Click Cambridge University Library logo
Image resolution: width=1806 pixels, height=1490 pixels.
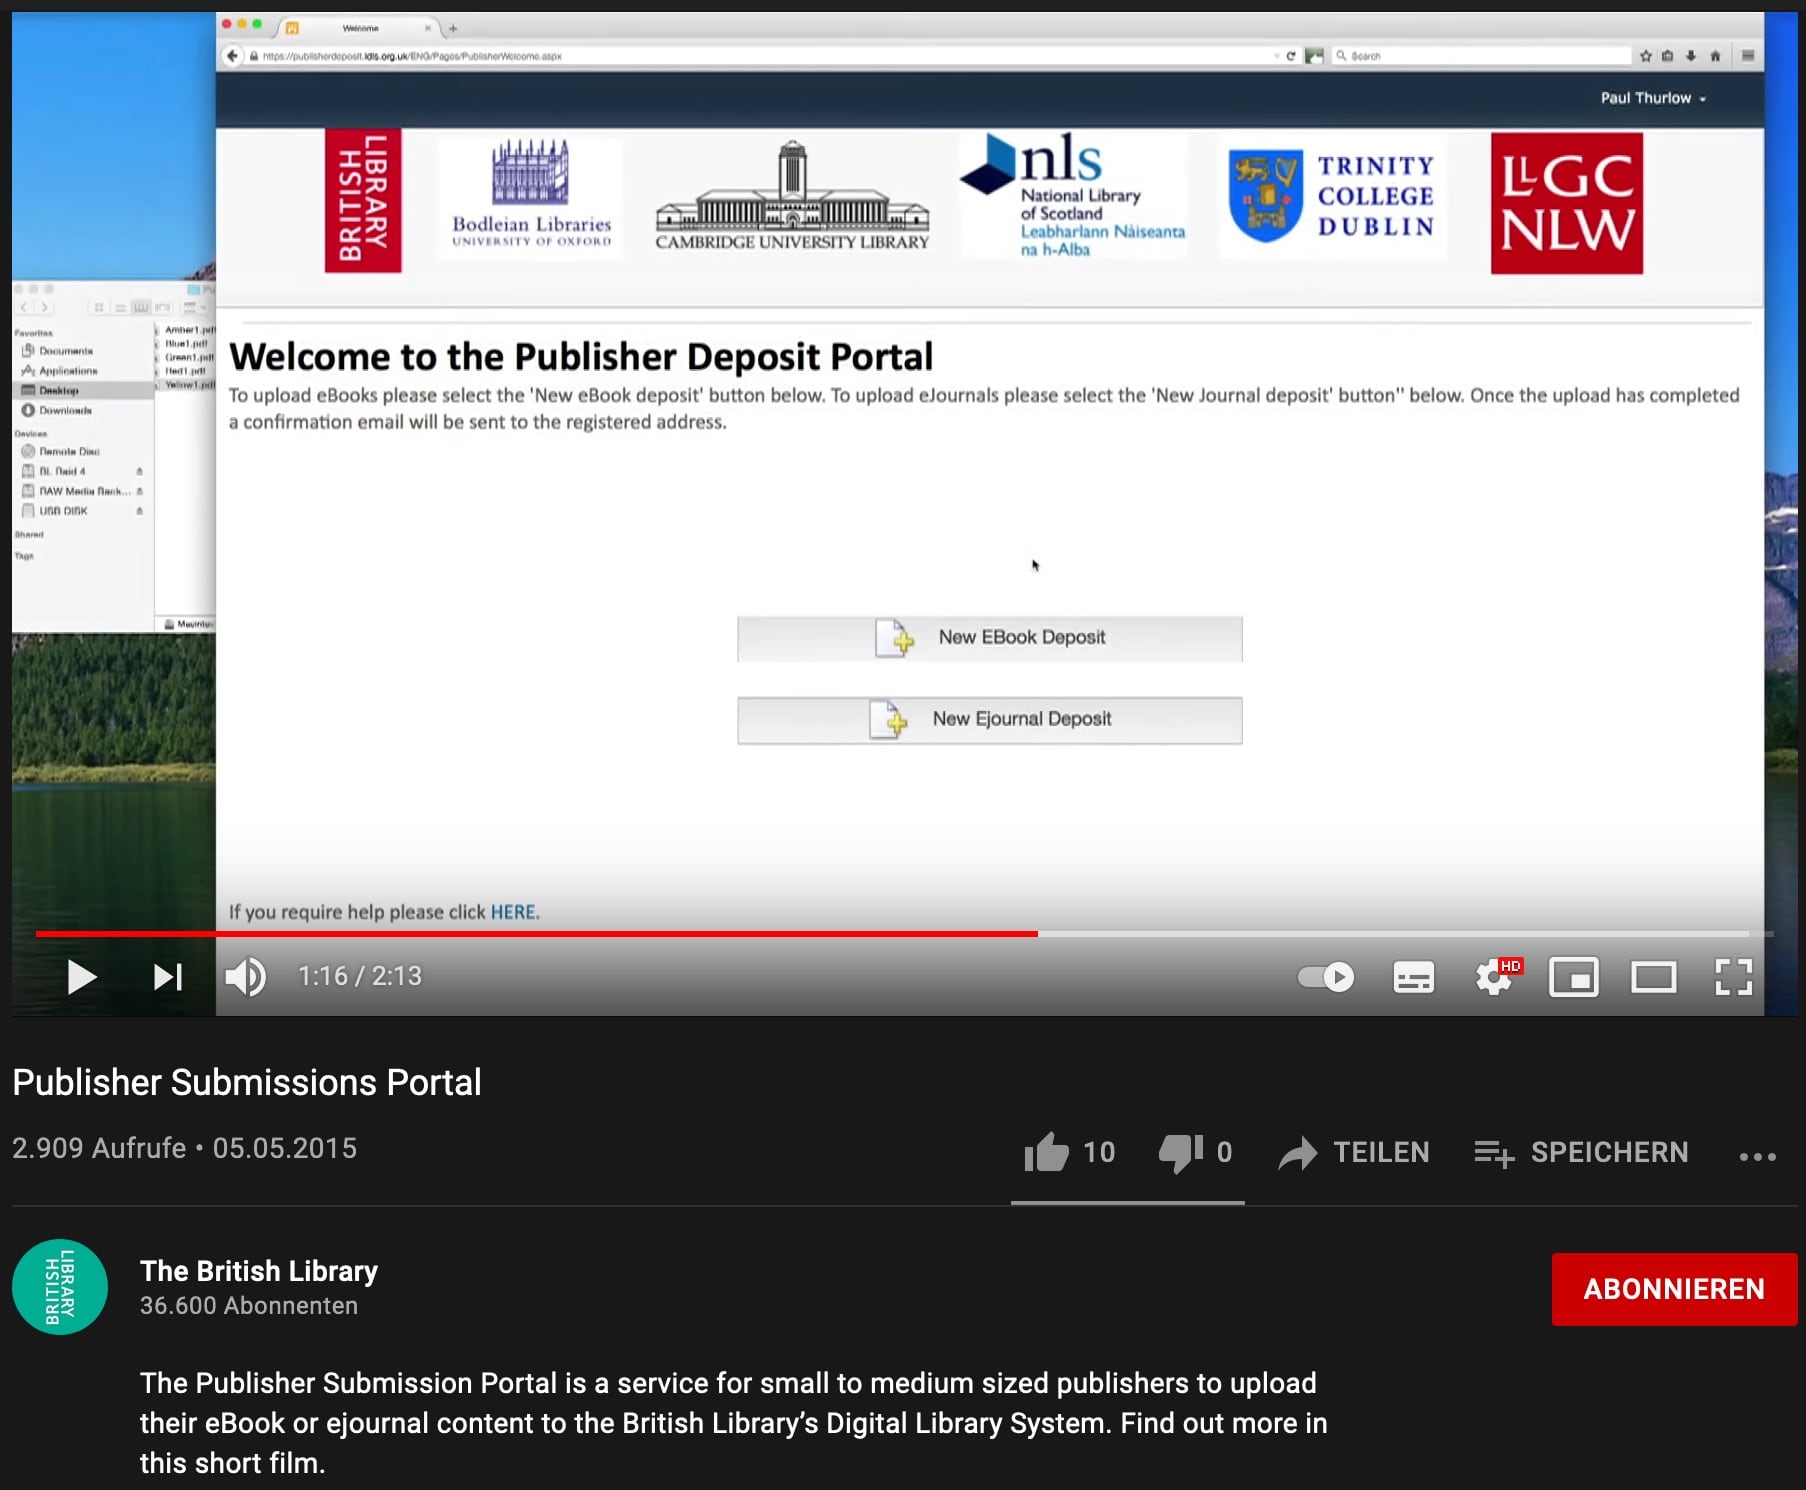[x=792, y=196]
